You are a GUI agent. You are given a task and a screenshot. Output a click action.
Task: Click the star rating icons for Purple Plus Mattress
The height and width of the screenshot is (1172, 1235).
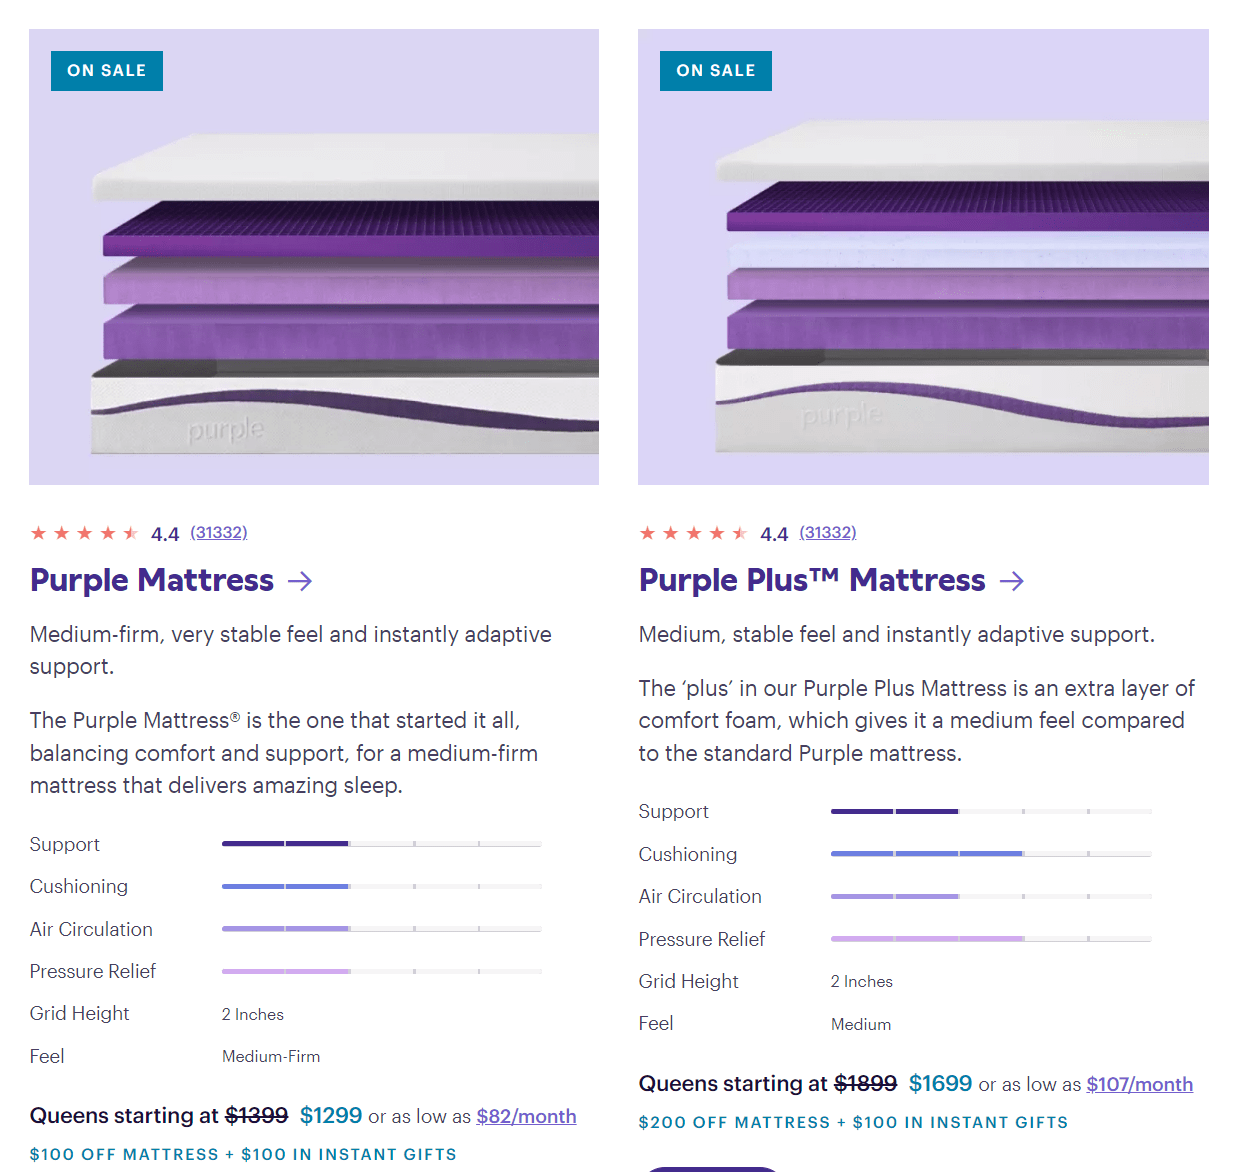tap(694, 533)
